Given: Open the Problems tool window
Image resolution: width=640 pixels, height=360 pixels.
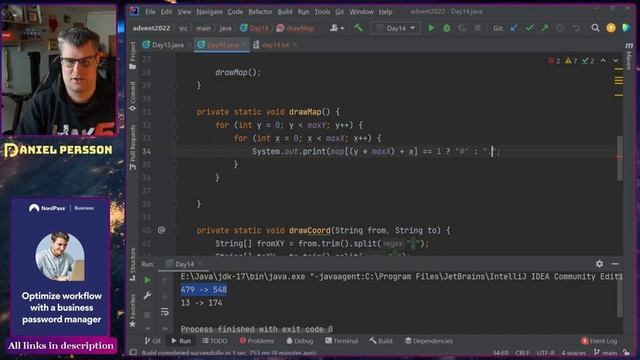Looking at the screenshot, I should click(257, 341).
